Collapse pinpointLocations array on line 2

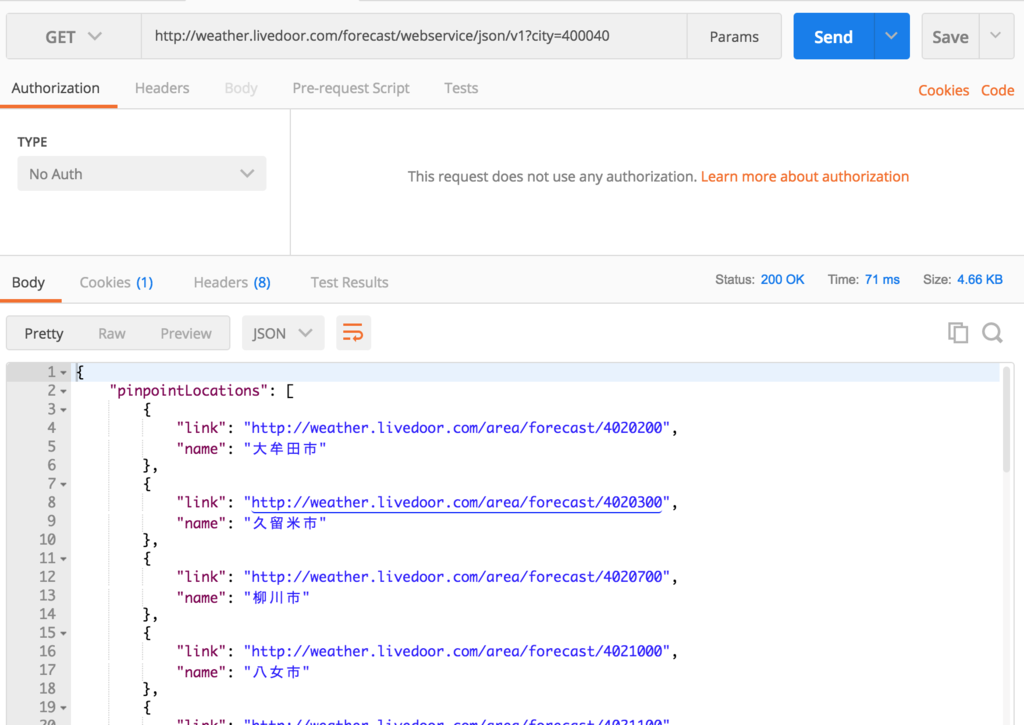(x=63, y=391)
